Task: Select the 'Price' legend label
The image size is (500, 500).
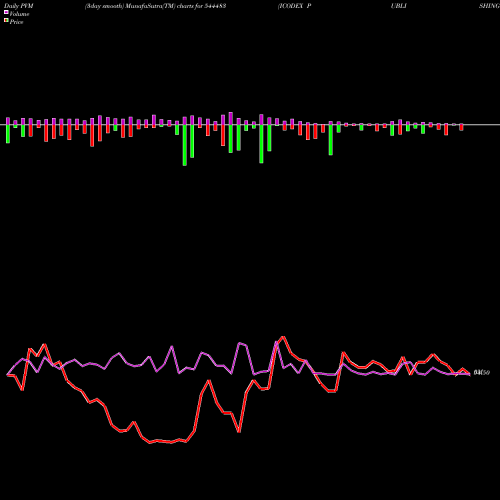Action: [16, 22]
